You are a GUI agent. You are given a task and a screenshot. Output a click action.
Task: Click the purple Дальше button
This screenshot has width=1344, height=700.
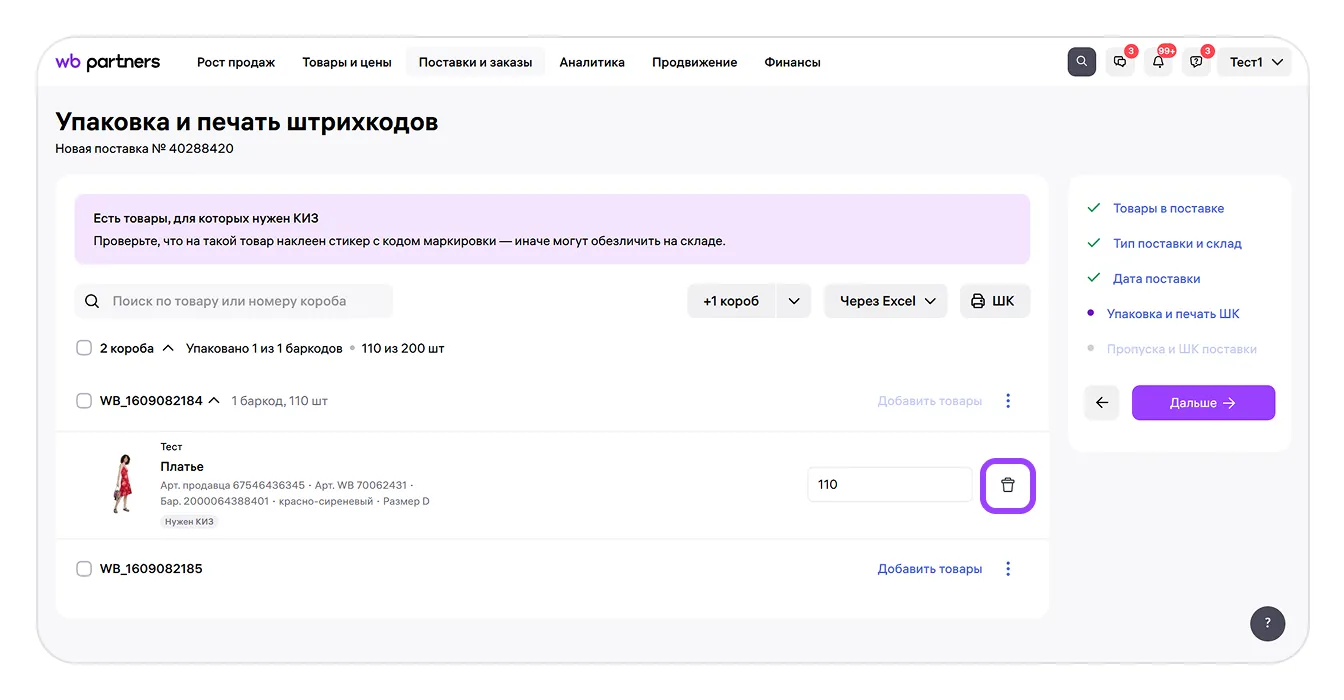(1203, 403)
